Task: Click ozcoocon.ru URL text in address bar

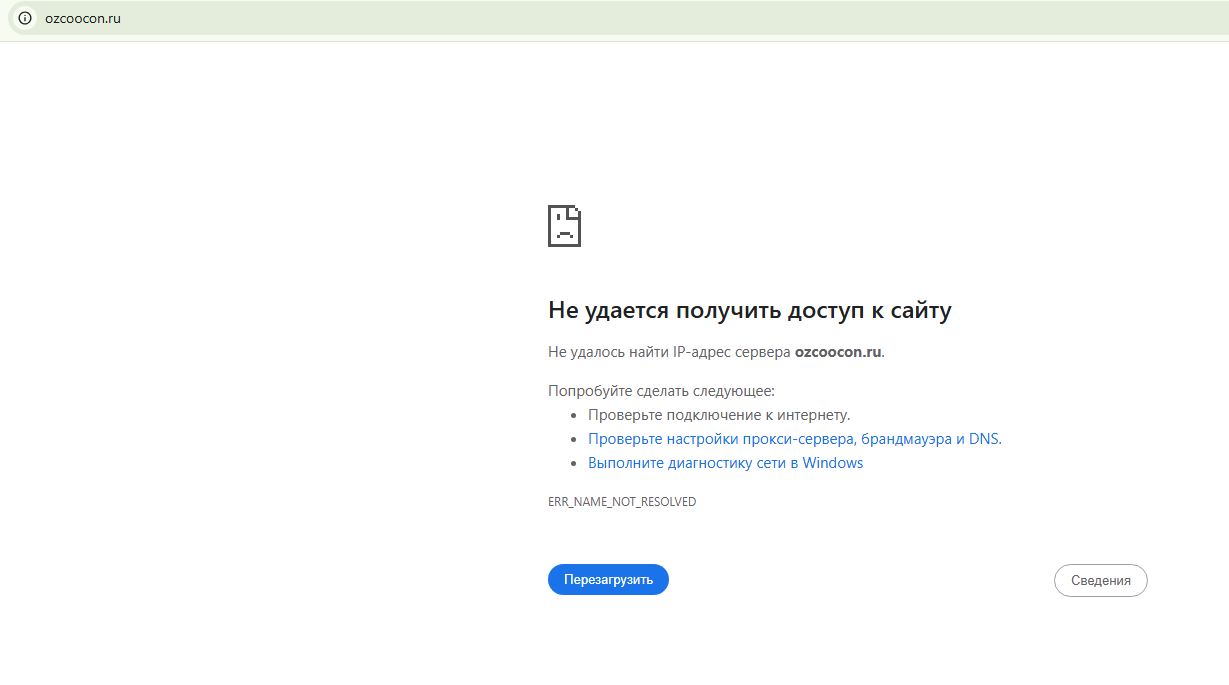Action: click(83, 18)
